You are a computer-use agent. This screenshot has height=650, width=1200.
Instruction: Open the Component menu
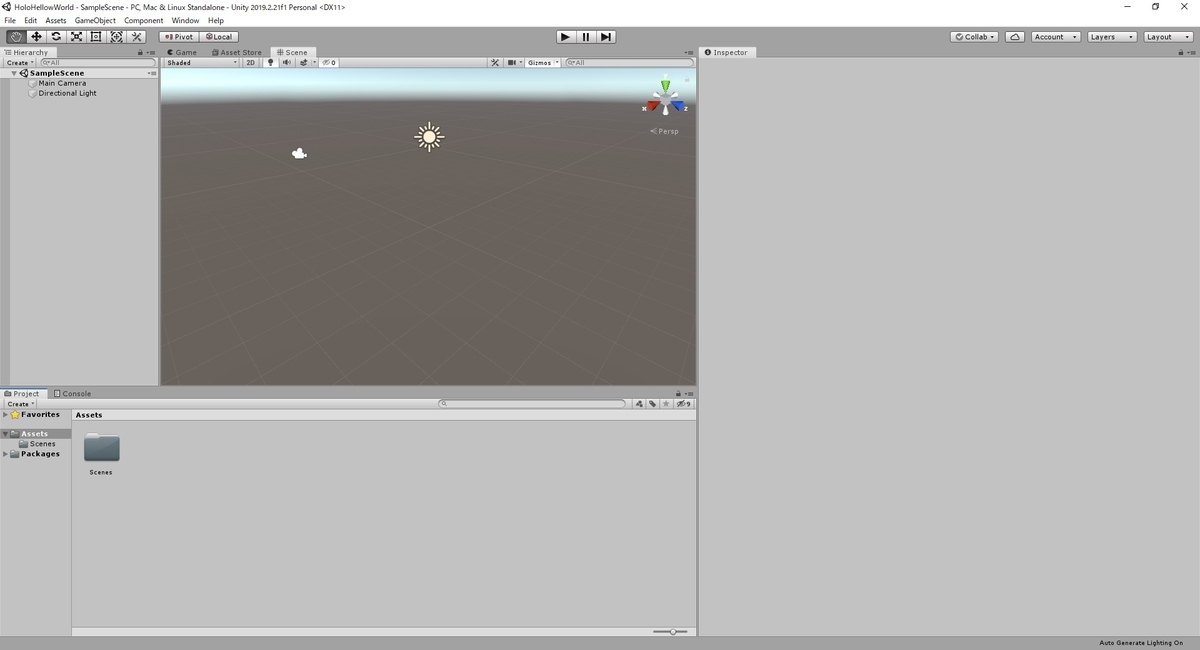143,20
